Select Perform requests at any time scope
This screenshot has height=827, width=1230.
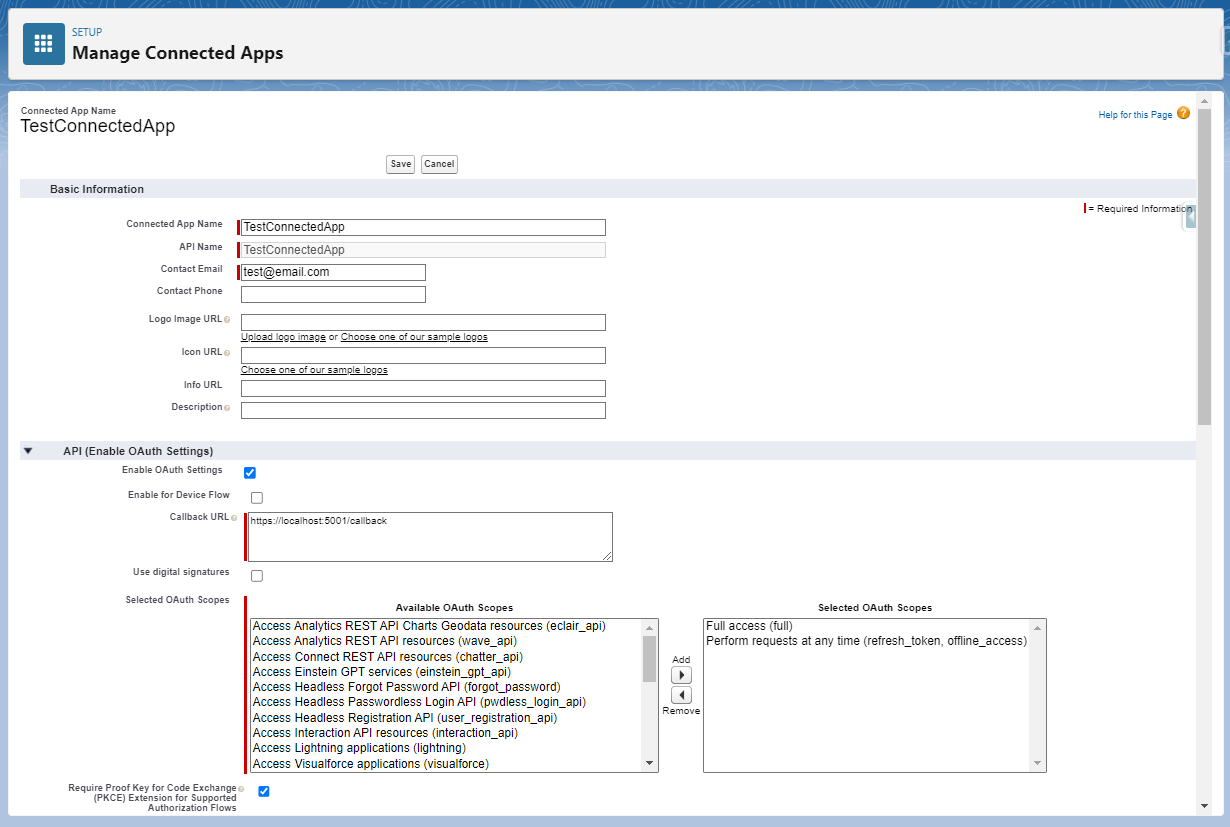point(867,641)
